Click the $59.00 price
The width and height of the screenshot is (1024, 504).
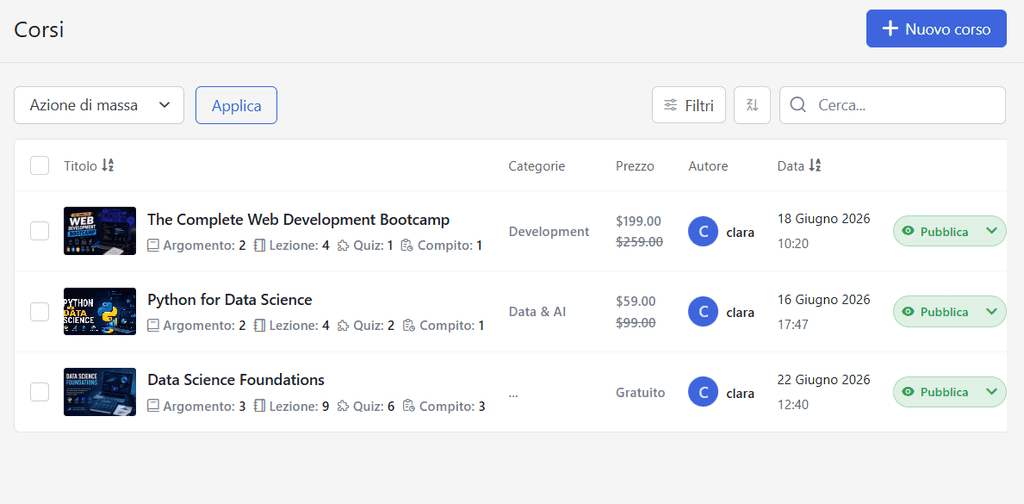coord(635,302)
